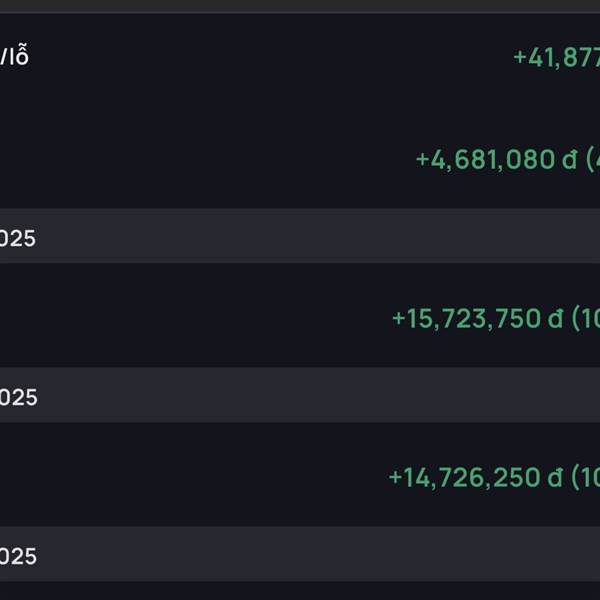600x600 pixels.
Task: Click the +41,877 total profit value
Action: [x=556, y=57]
